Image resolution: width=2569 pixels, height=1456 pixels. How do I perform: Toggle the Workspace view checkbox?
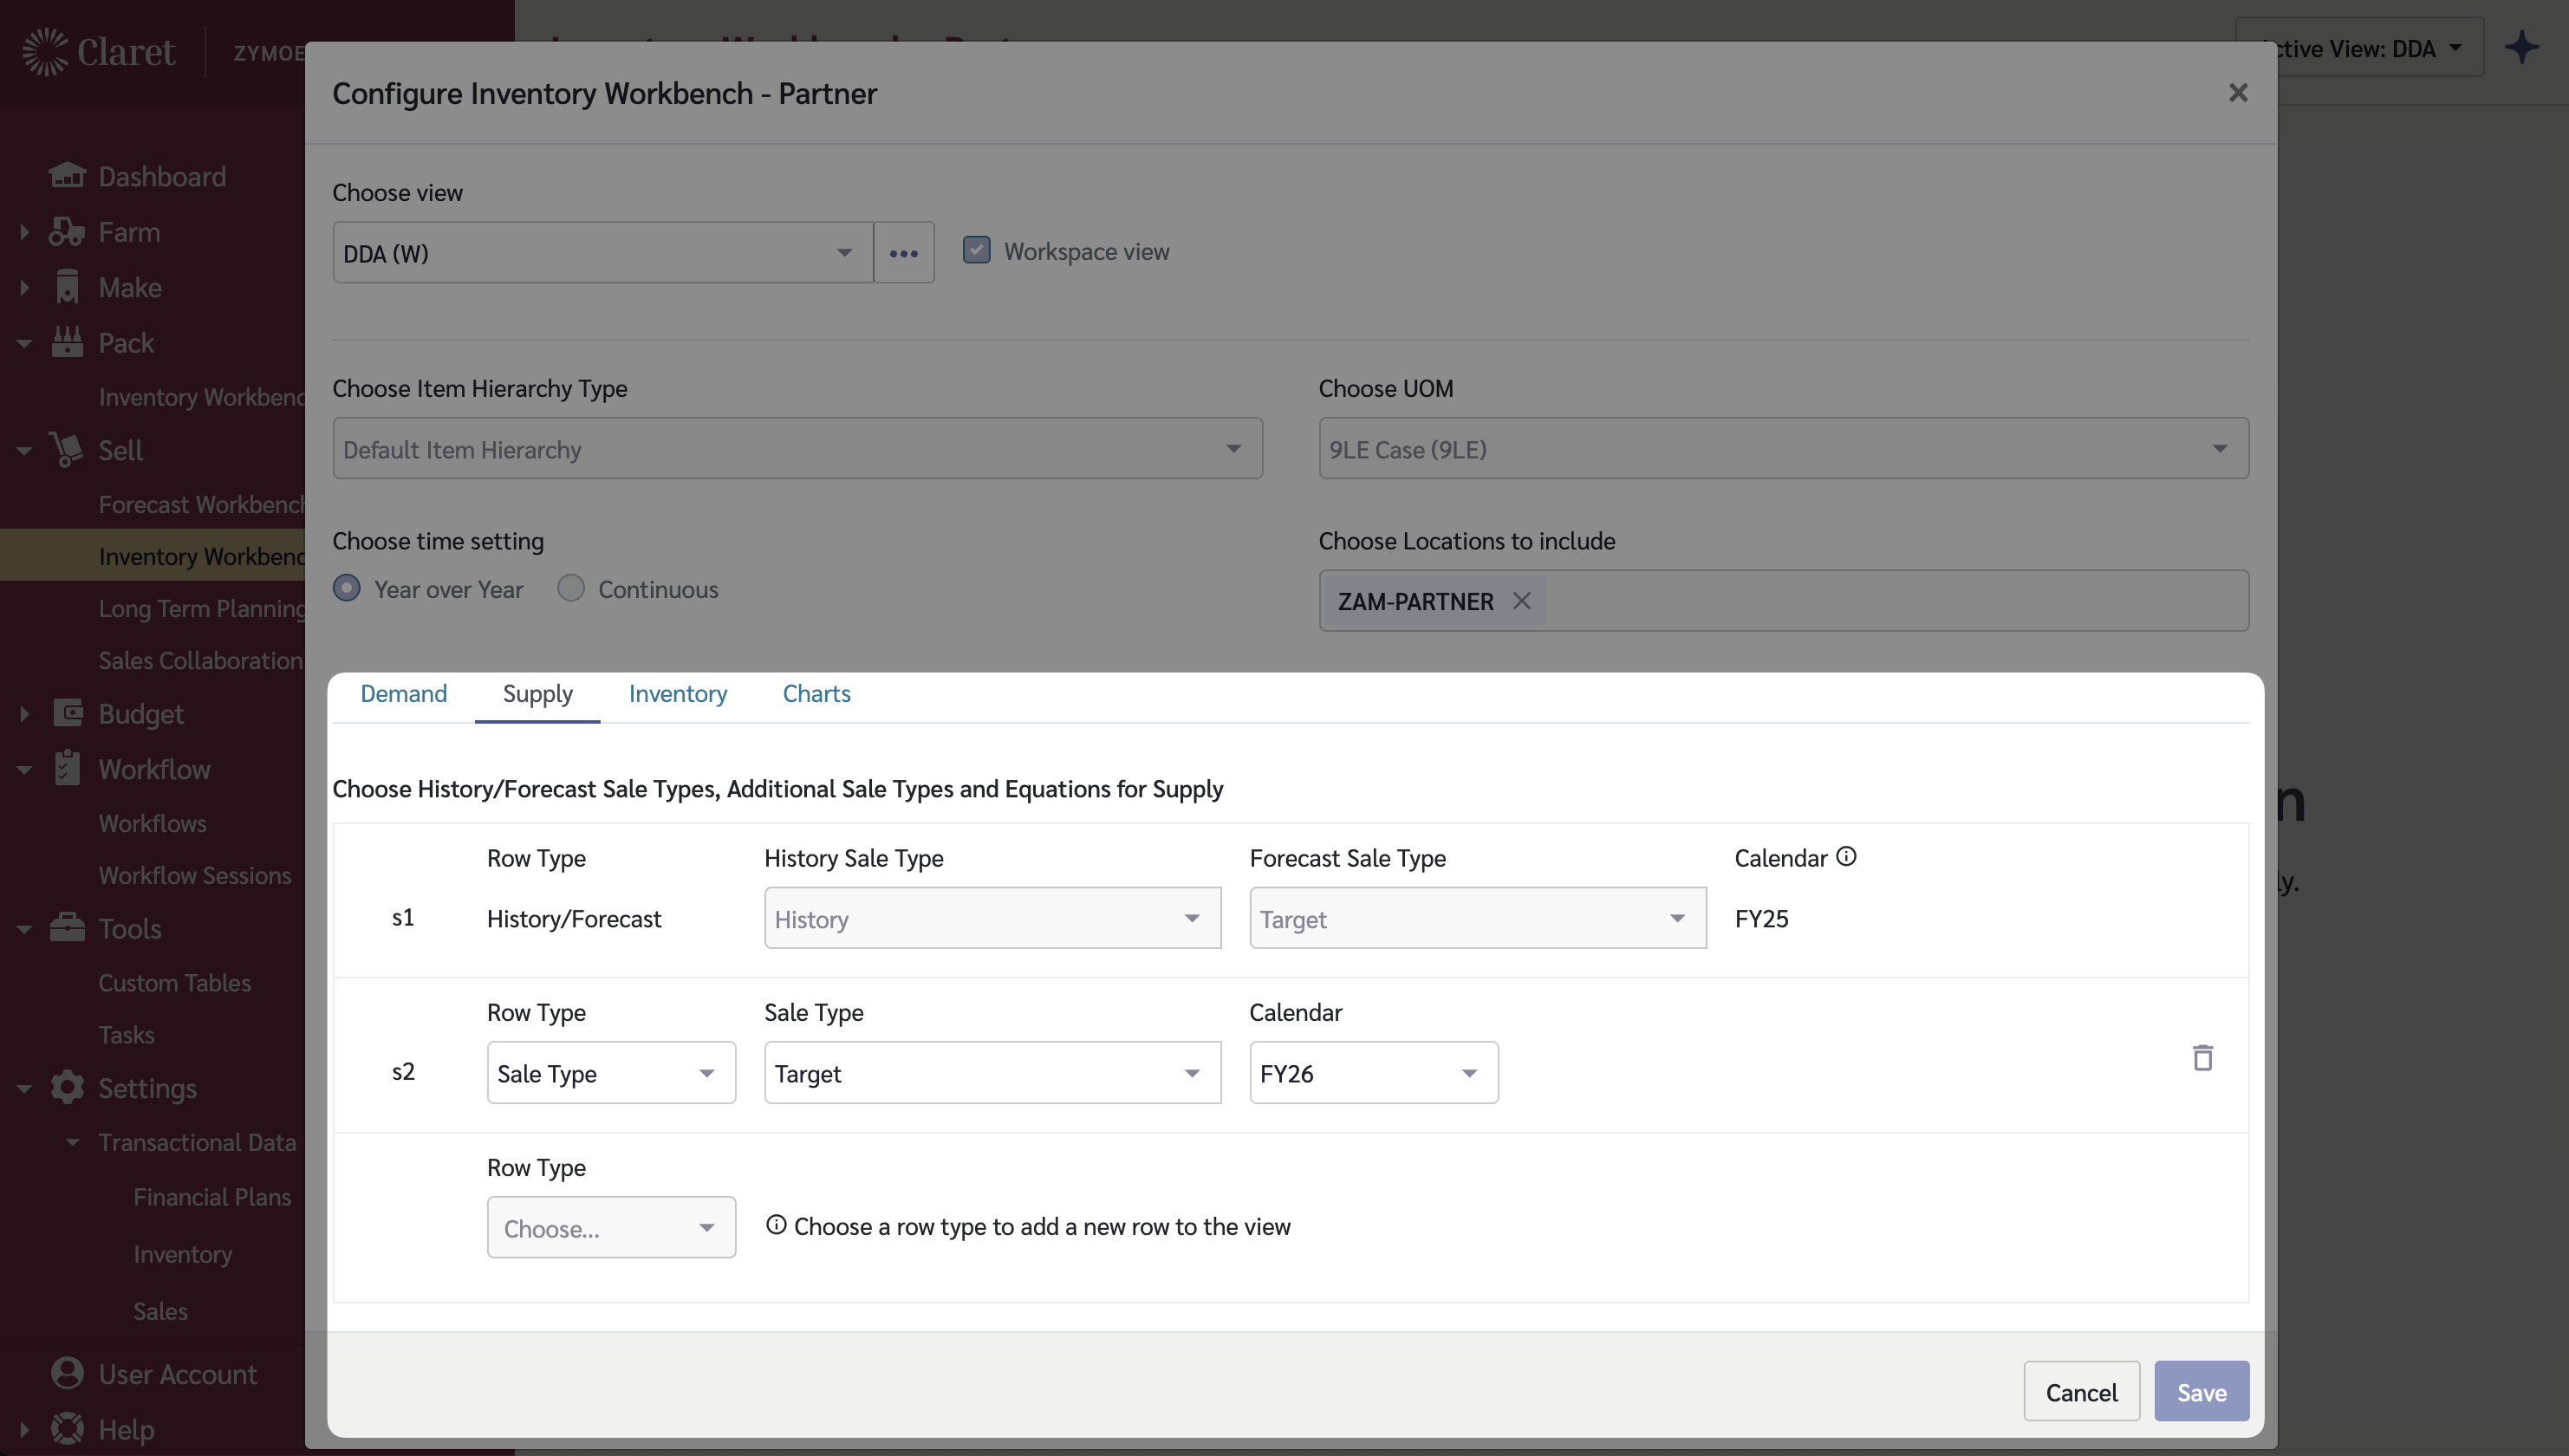976,250
